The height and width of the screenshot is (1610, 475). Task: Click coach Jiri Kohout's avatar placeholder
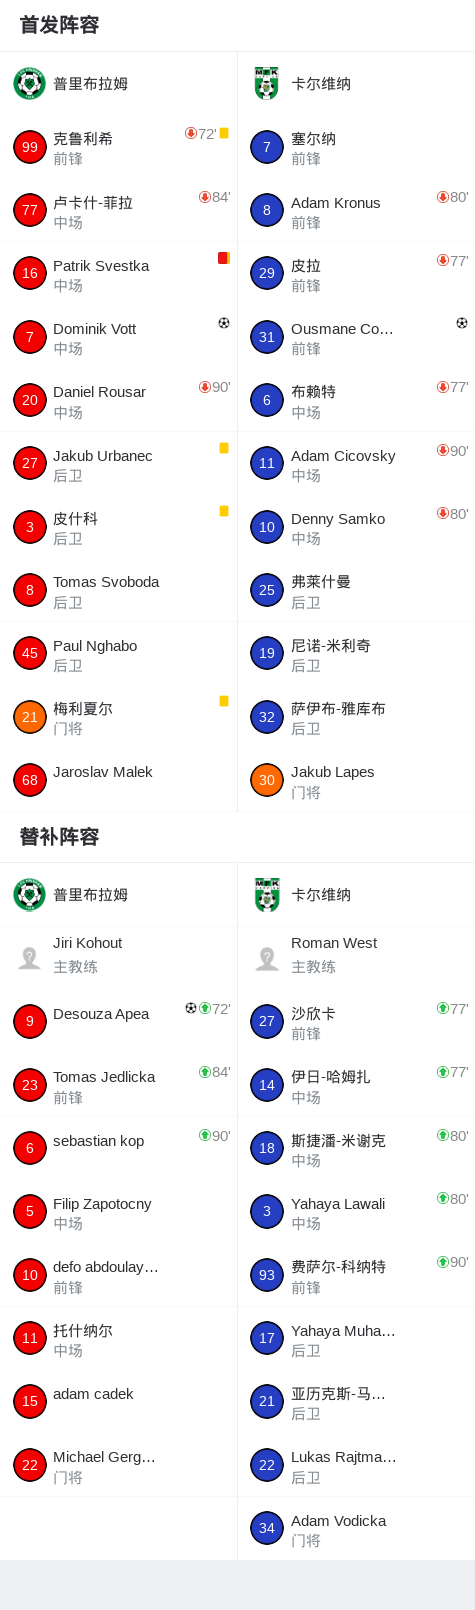(29, 958)
